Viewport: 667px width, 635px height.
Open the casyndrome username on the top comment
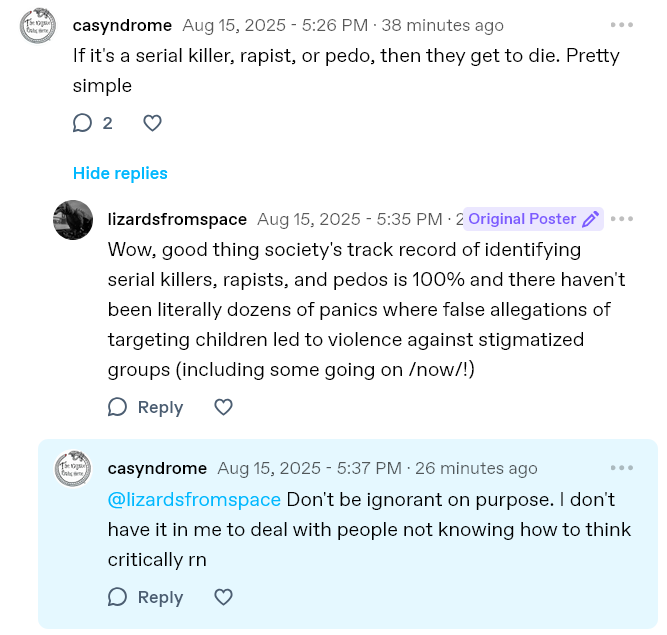tap(122, 25)
